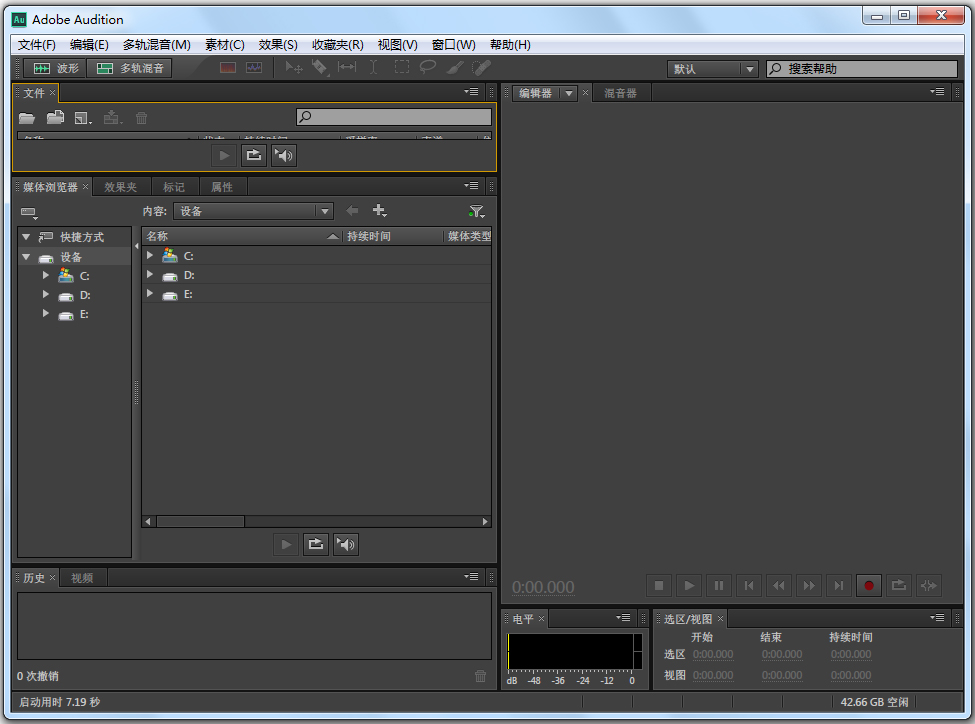The image size is (975, 724).
Task: Click Play button in Files panel
Action: 224,155
